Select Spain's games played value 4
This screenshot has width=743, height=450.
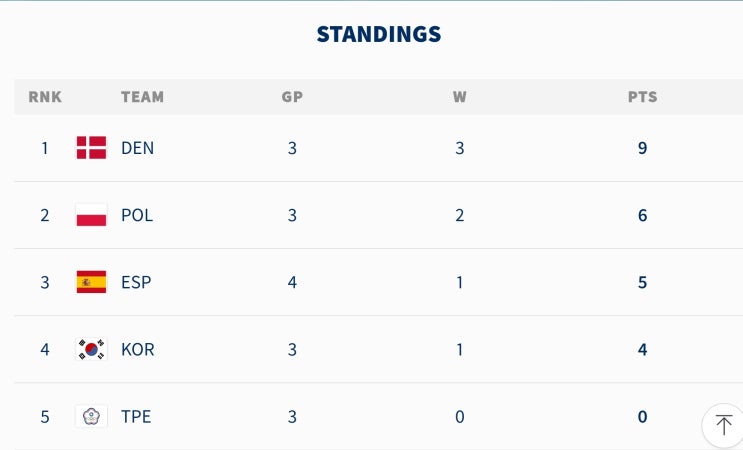click(x=292, y=283)
